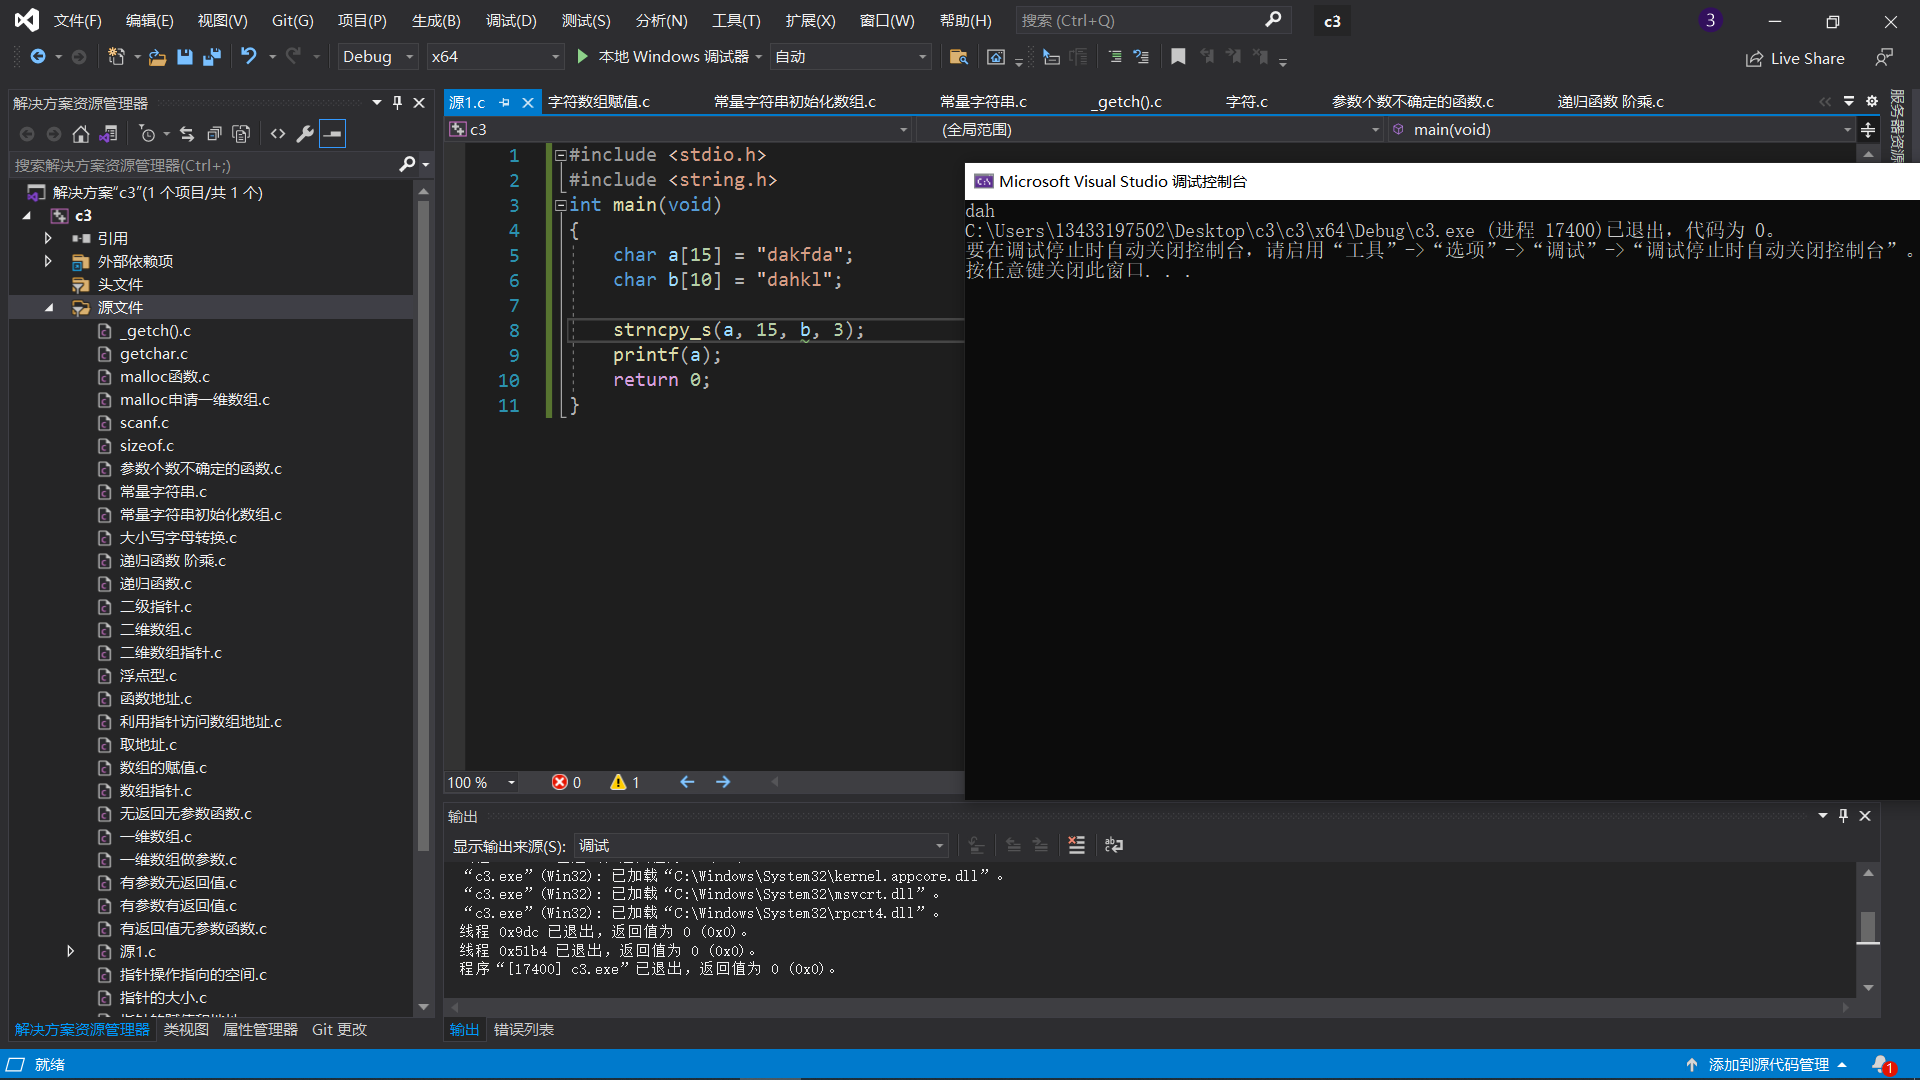1920x1080 pixels.
Task: Open malloc函数.c in Solution Explorer
Action: pyautogui.click(x=164, y=377)
